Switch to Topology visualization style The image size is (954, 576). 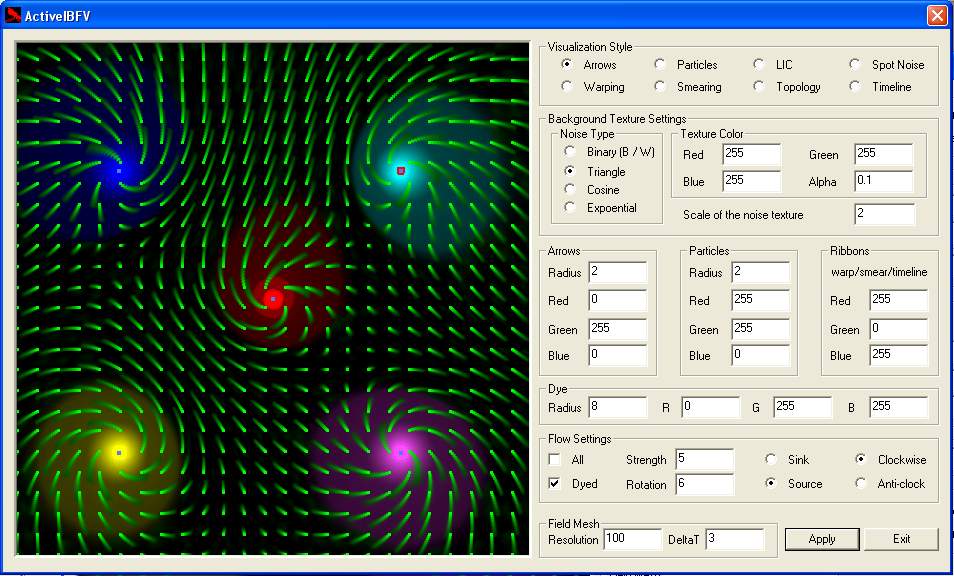pyautogui.click(x=760, y=87)
